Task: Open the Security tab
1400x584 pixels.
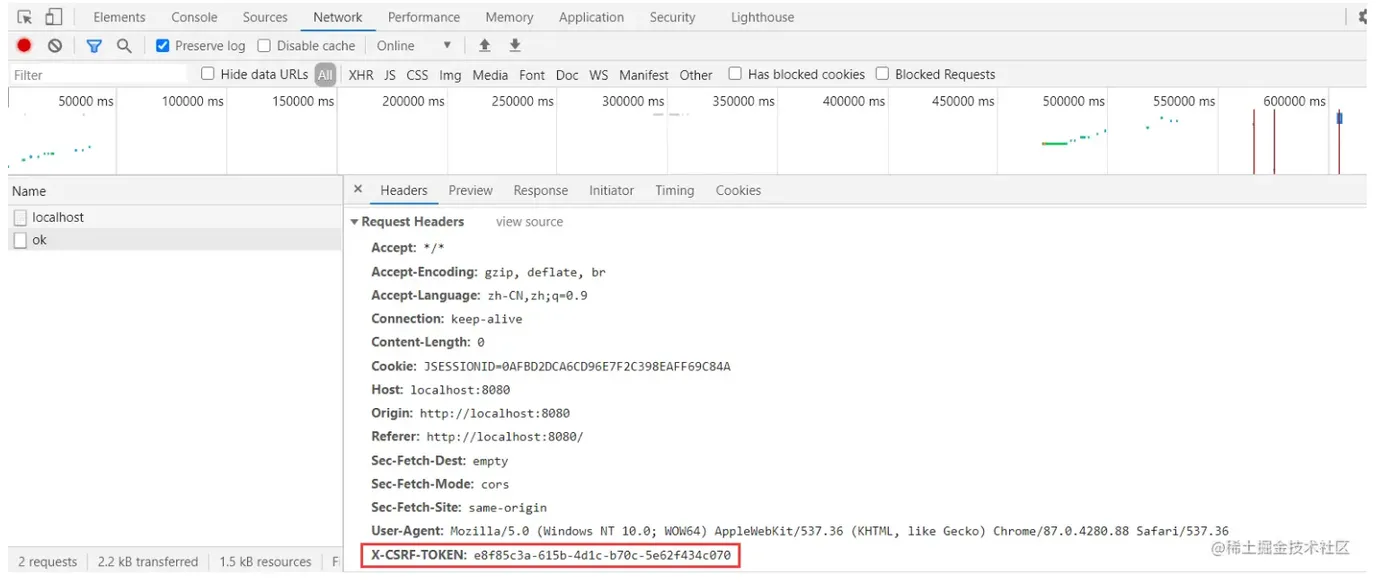Action: click(672, 17)
